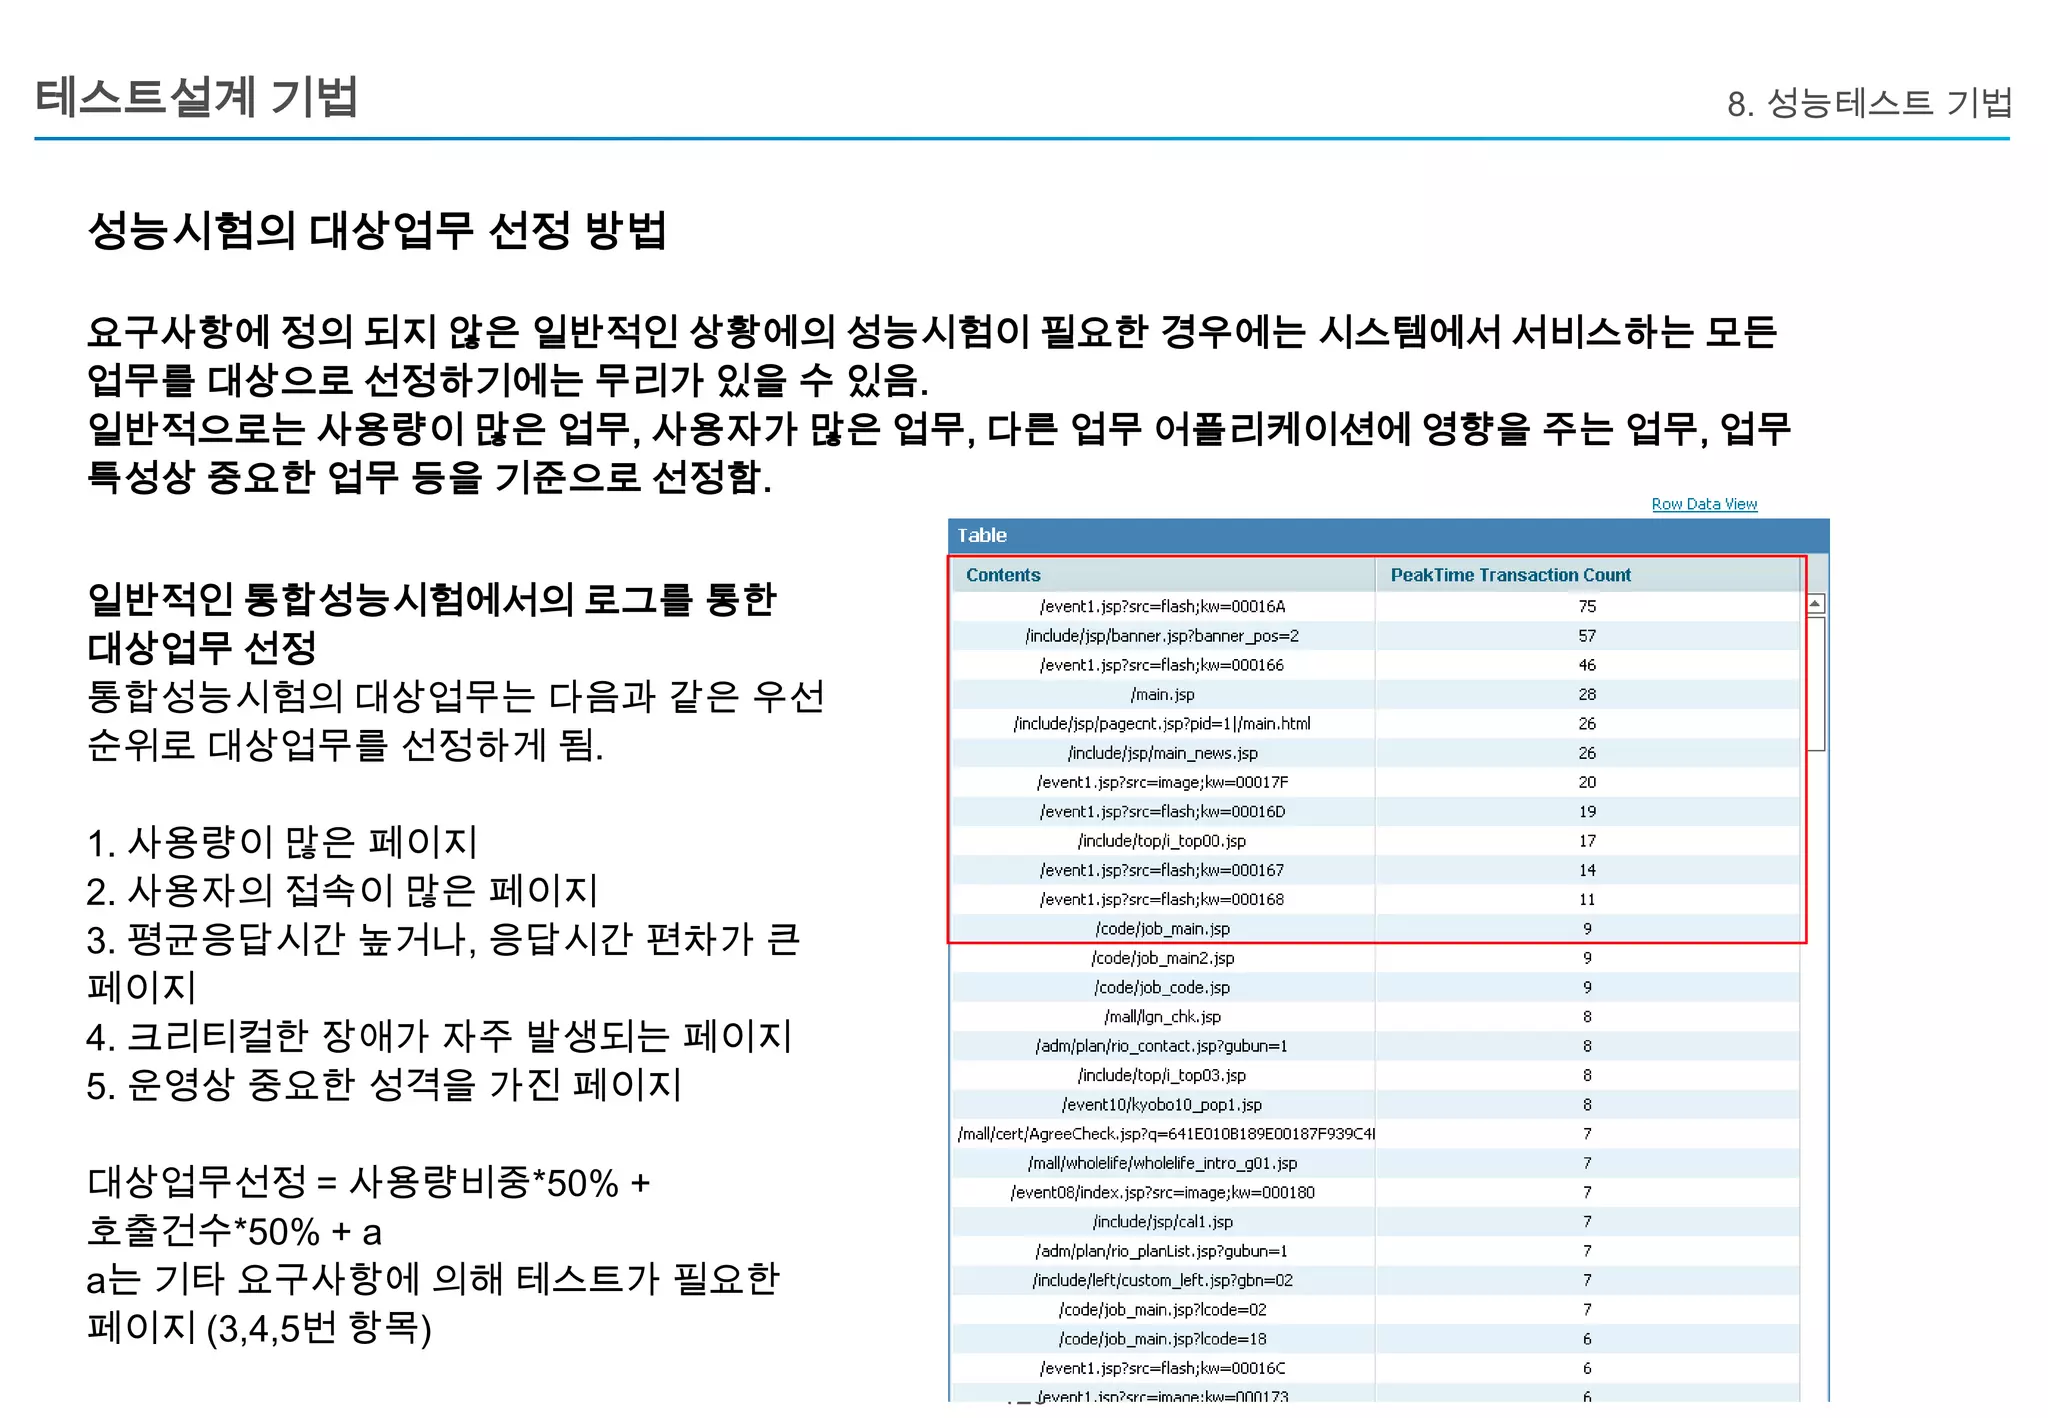The image size is (2048, 1418).
Task: Select row /event08/index.jsp?src=image;kw=000180
Action: tap(1376, 1192)
